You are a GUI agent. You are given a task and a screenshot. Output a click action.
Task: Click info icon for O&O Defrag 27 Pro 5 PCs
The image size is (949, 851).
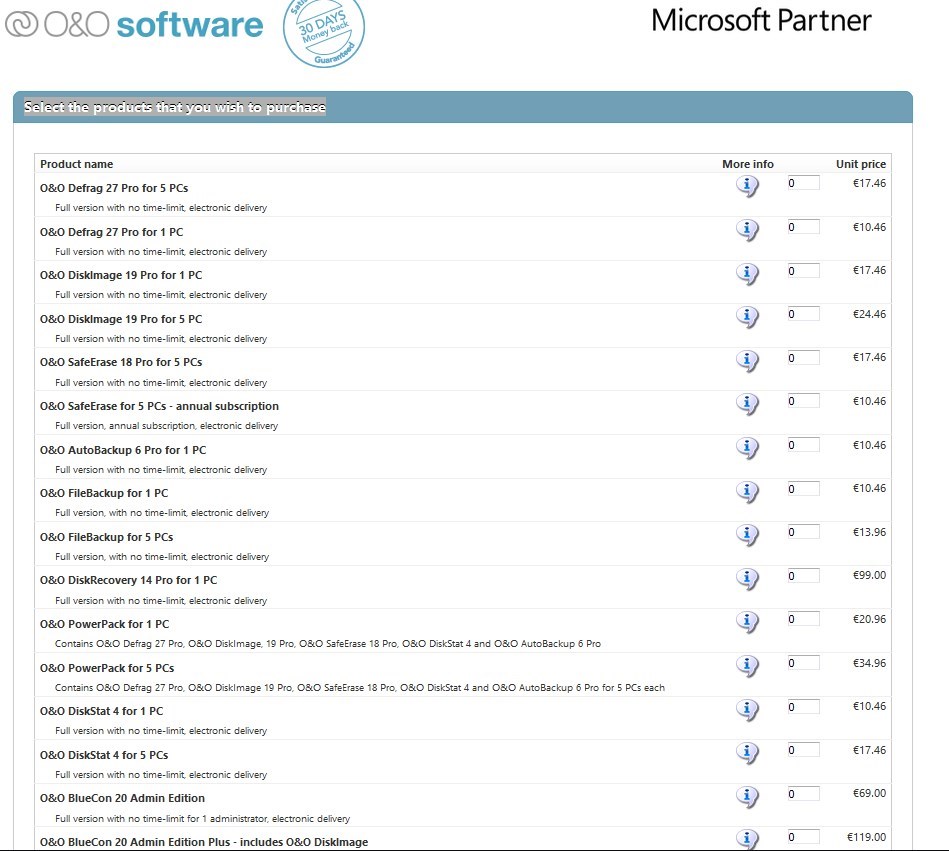click(747, 186)
